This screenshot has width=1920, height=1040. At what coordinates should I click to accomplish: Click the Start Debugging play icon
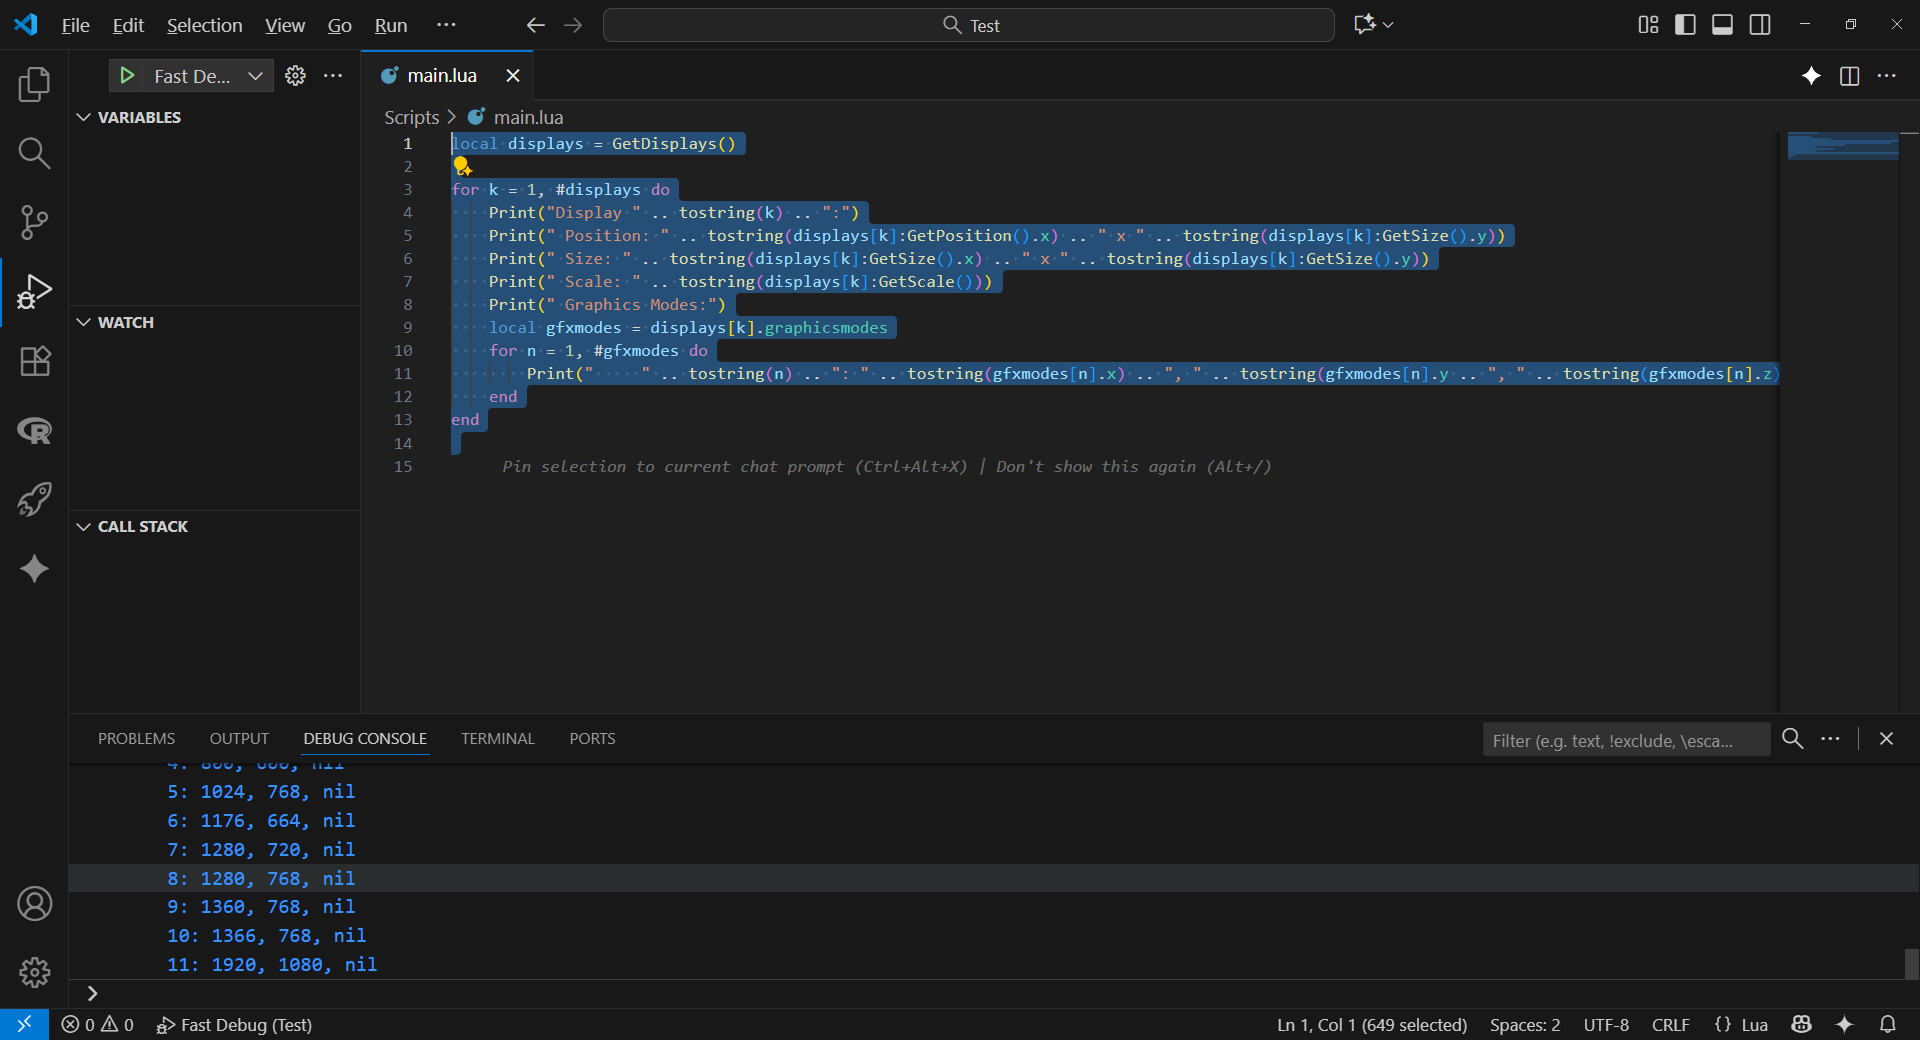127,76
